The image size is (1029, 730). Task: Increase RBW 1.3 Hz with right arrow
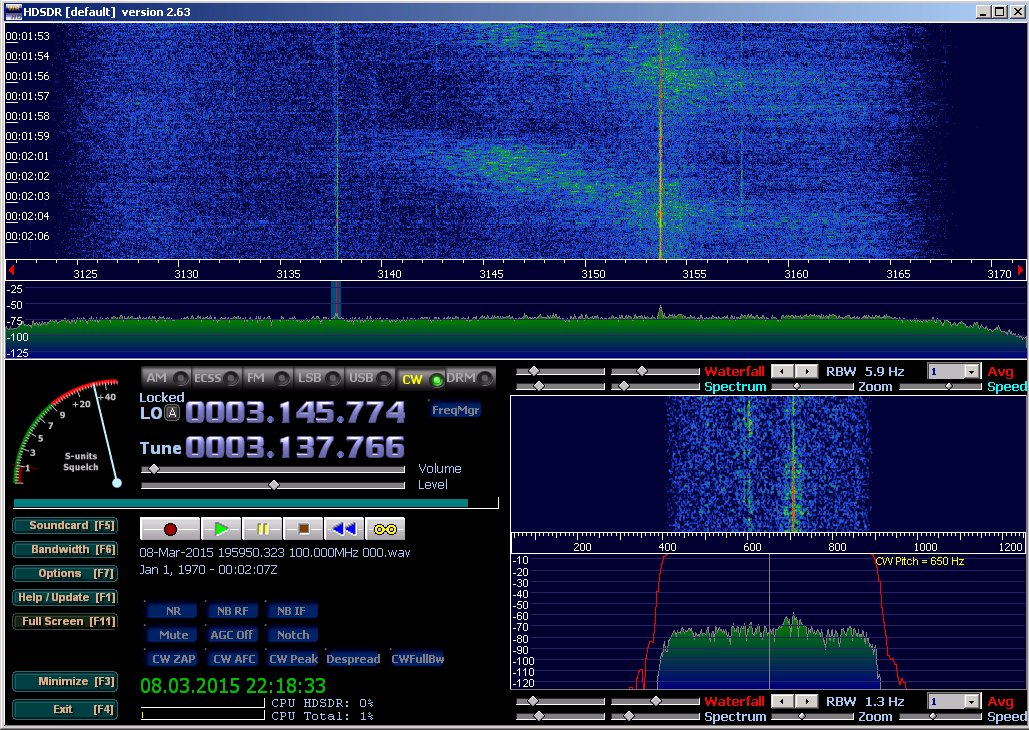807,702
